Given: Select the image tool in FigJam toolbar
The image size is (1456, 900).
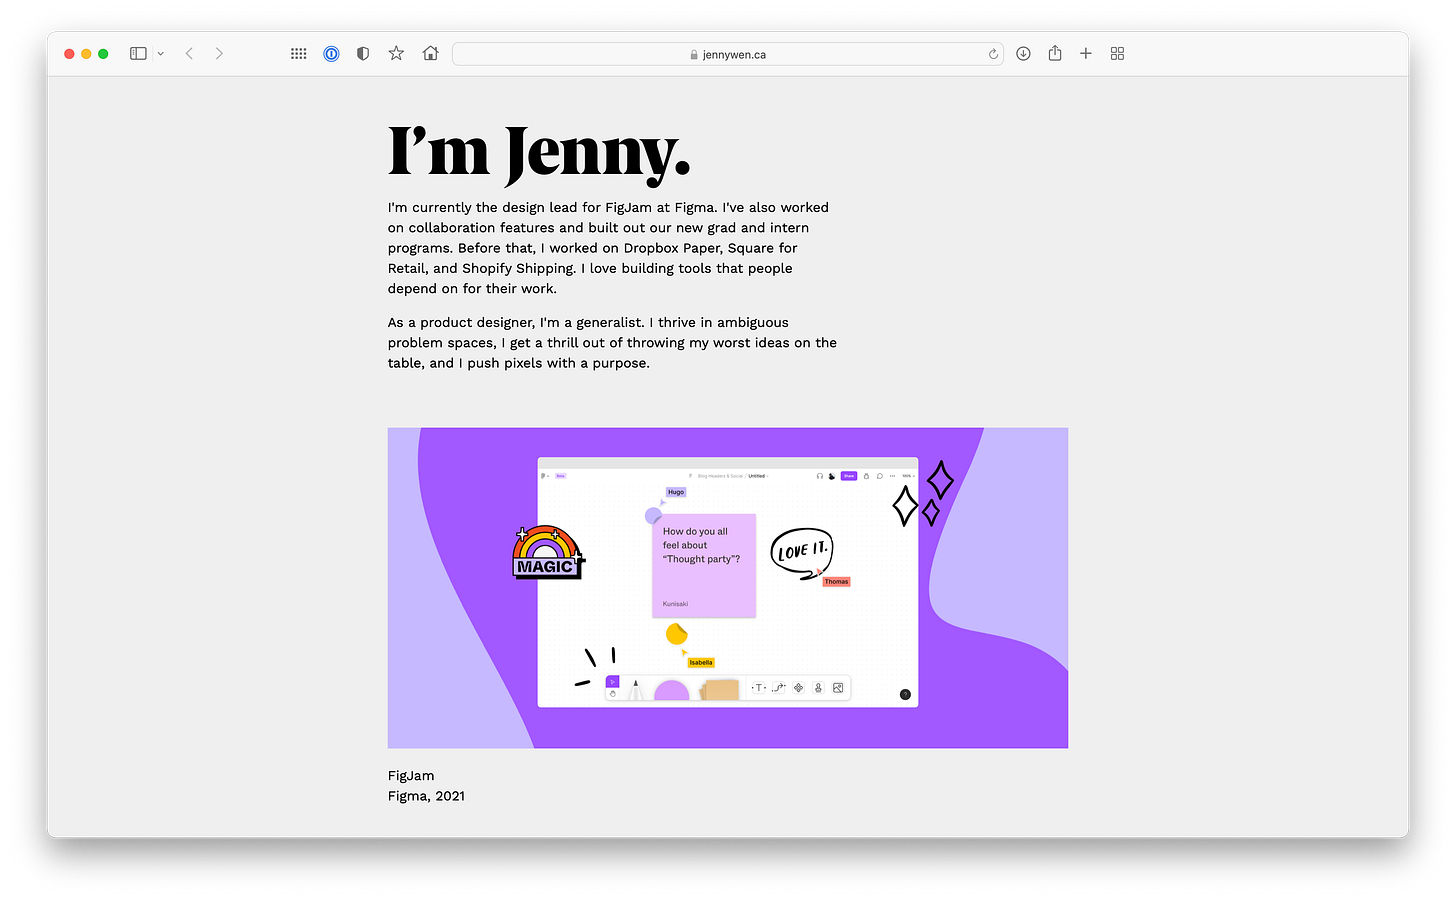Looking at the screenshot, I should point(838,688).
